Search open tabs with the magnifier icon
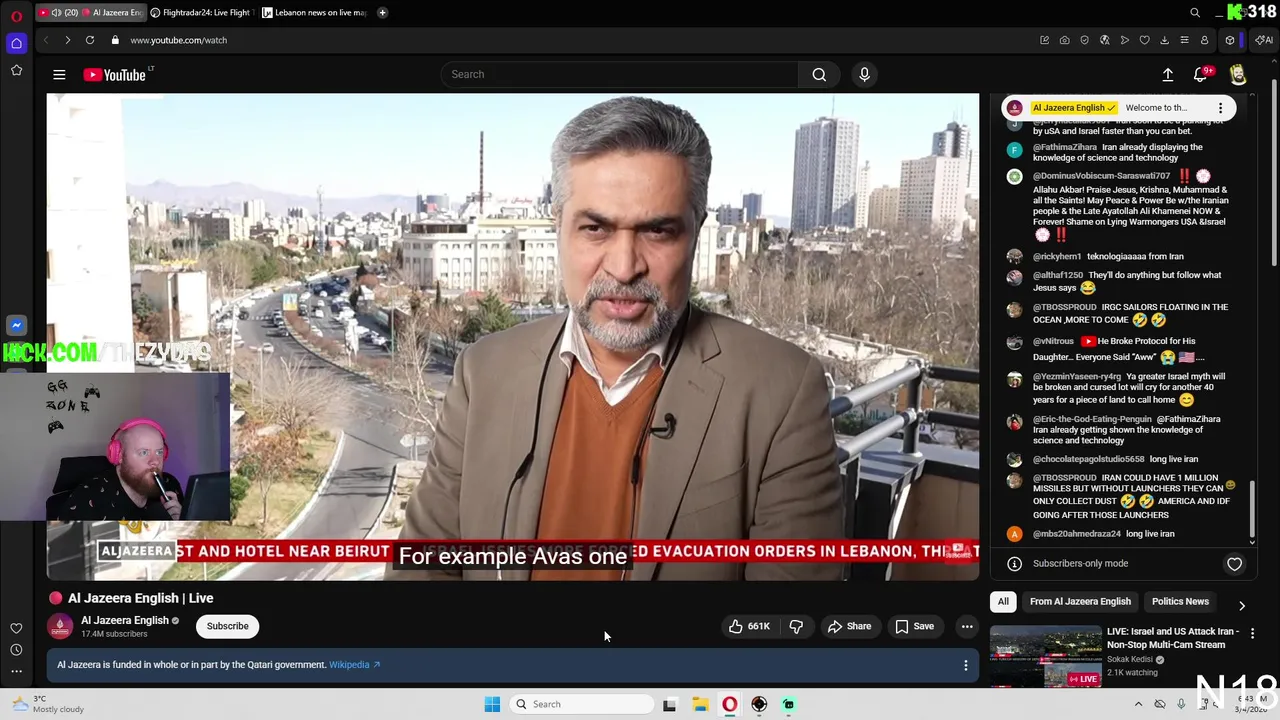1280x720 pixels. pos(1195,13)
